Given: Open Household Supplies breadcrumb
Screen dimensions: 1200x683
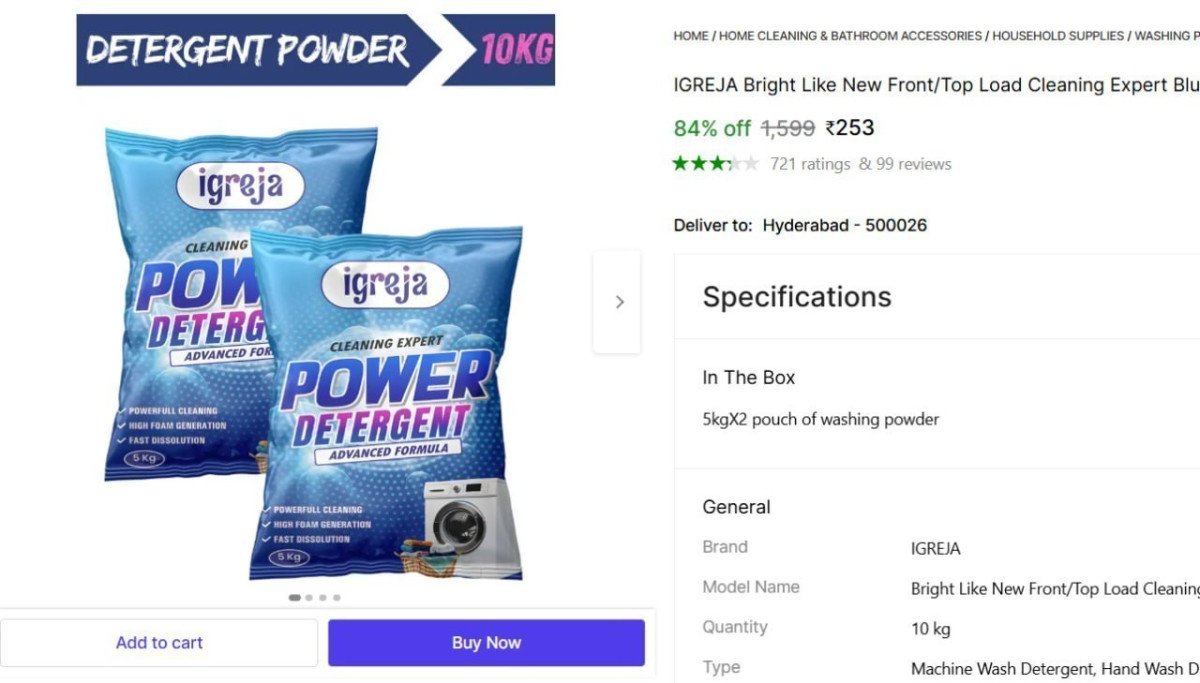Looking at the screenshot, I should coord(1058,36).
